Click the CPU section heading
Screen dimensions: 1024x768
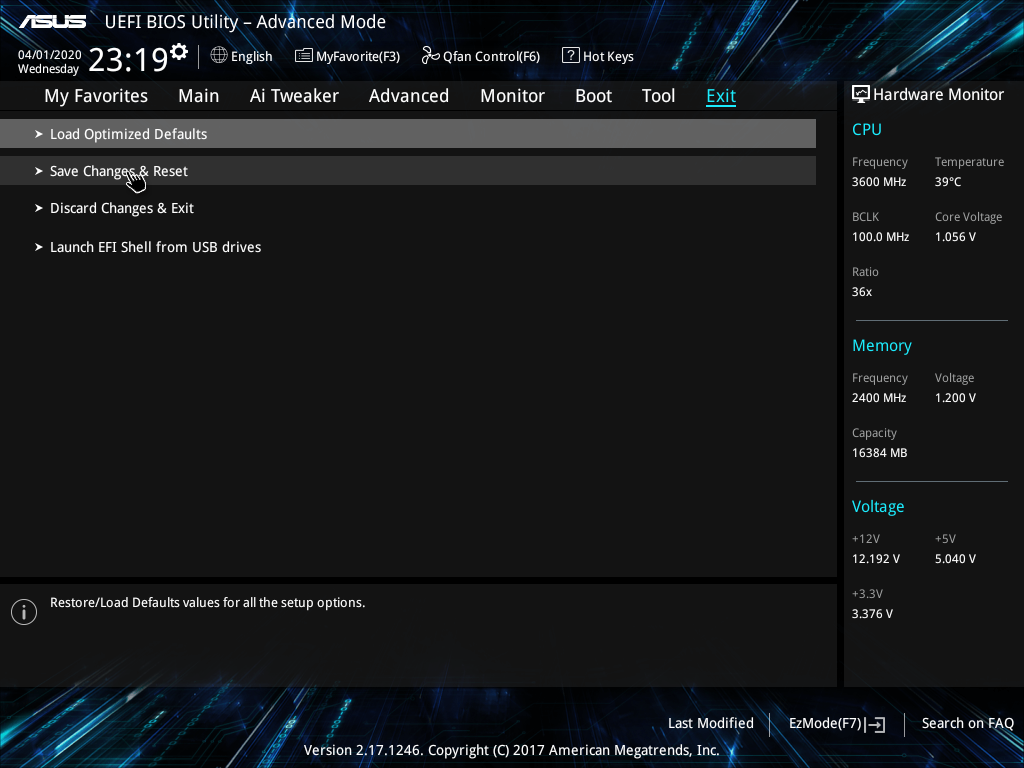pos(867,129)
